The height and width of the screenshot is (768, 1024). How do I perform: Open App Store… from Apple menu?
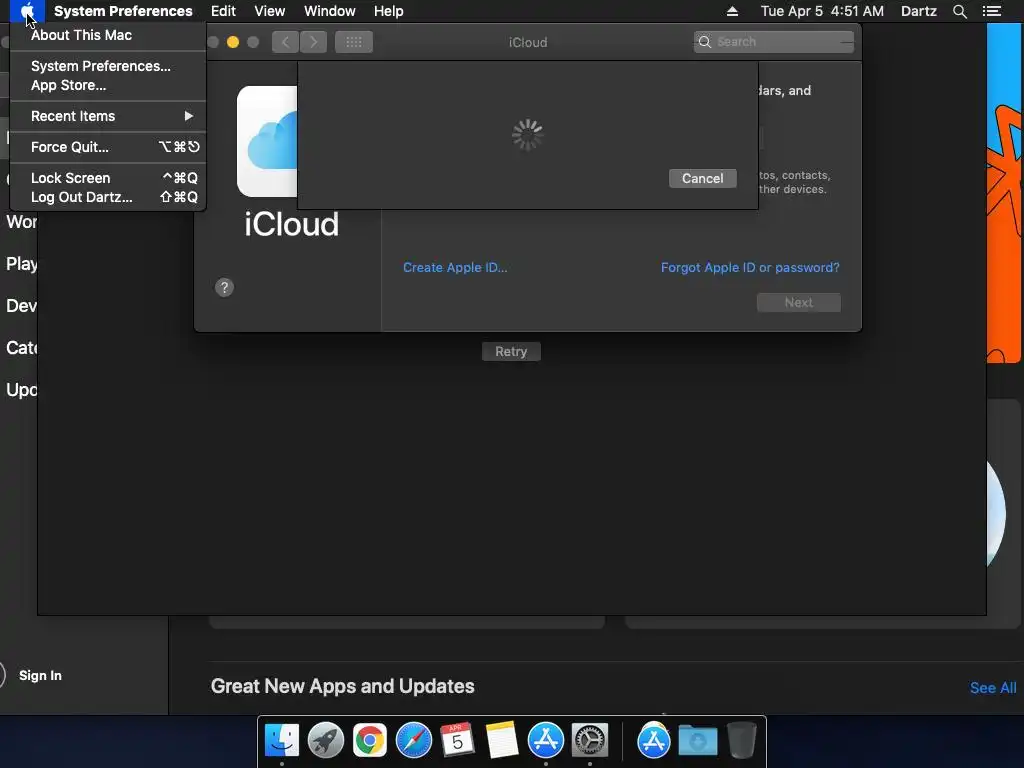69,85
